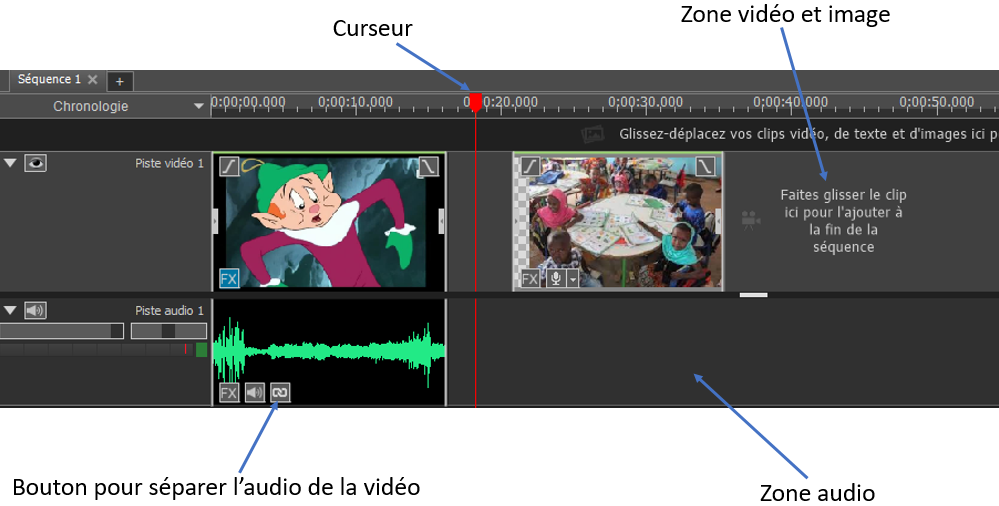The width and height of the screenshot is (999, 506).
Task: Click the "Piste vidéo 1" track label
Action: (169, 163)
